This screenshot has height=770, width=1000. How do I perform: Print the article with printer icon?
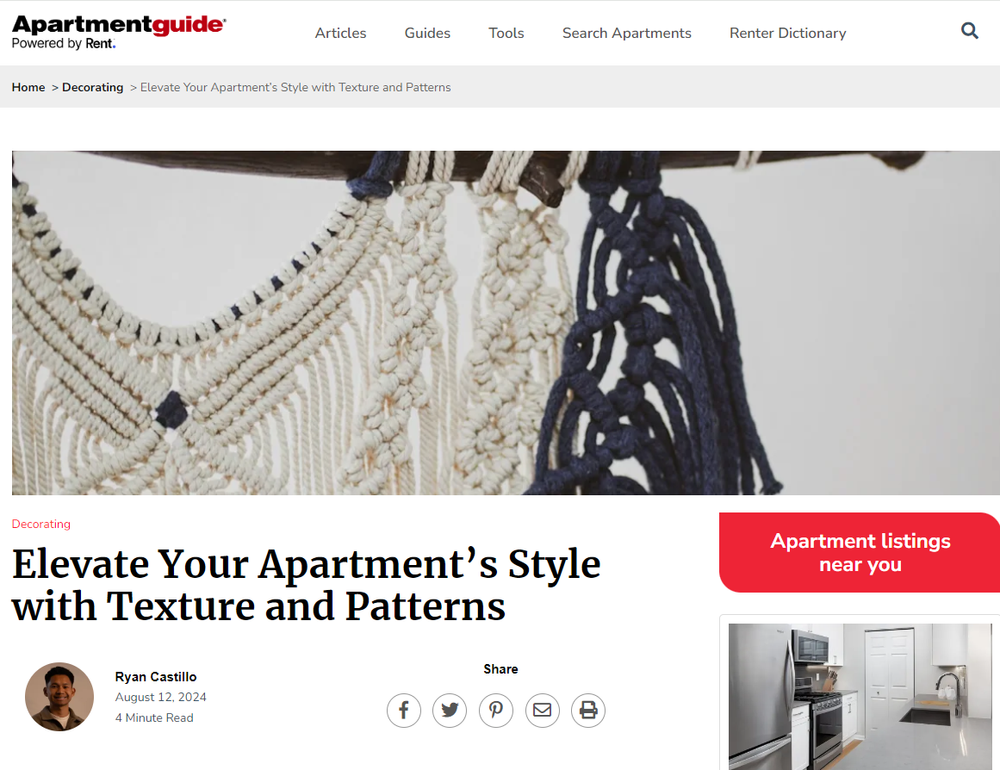(588, 710)
